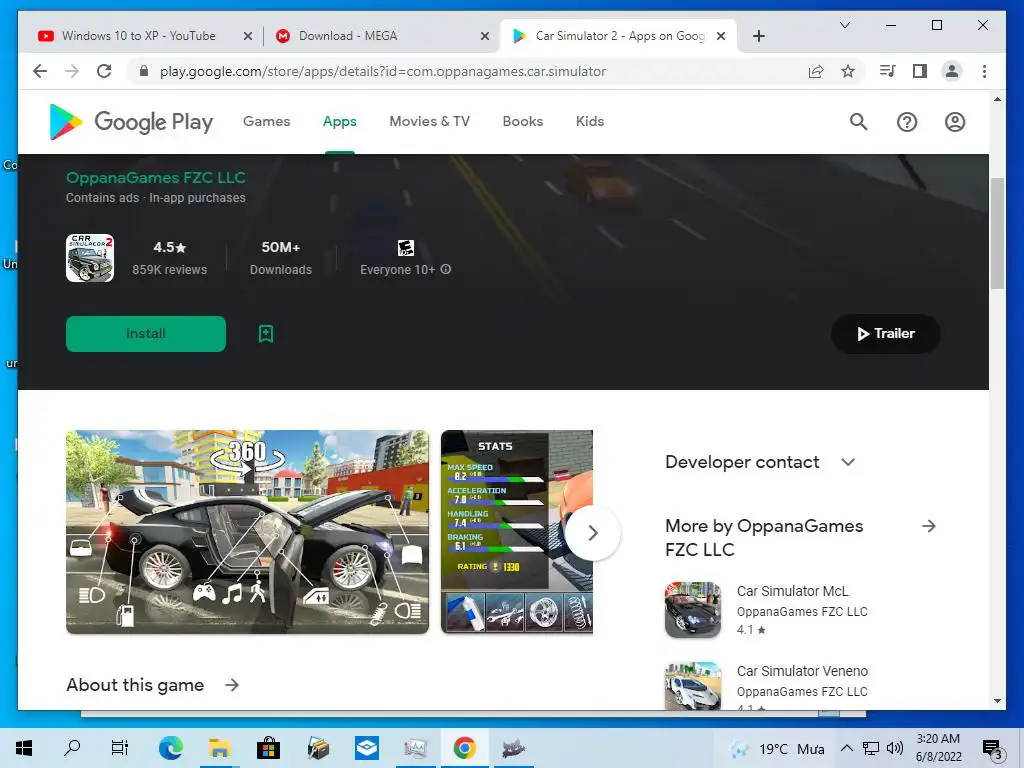Switch to Download - MEGA tab
The height and width of the screenshot is (768, 1024).
(379, 36)
